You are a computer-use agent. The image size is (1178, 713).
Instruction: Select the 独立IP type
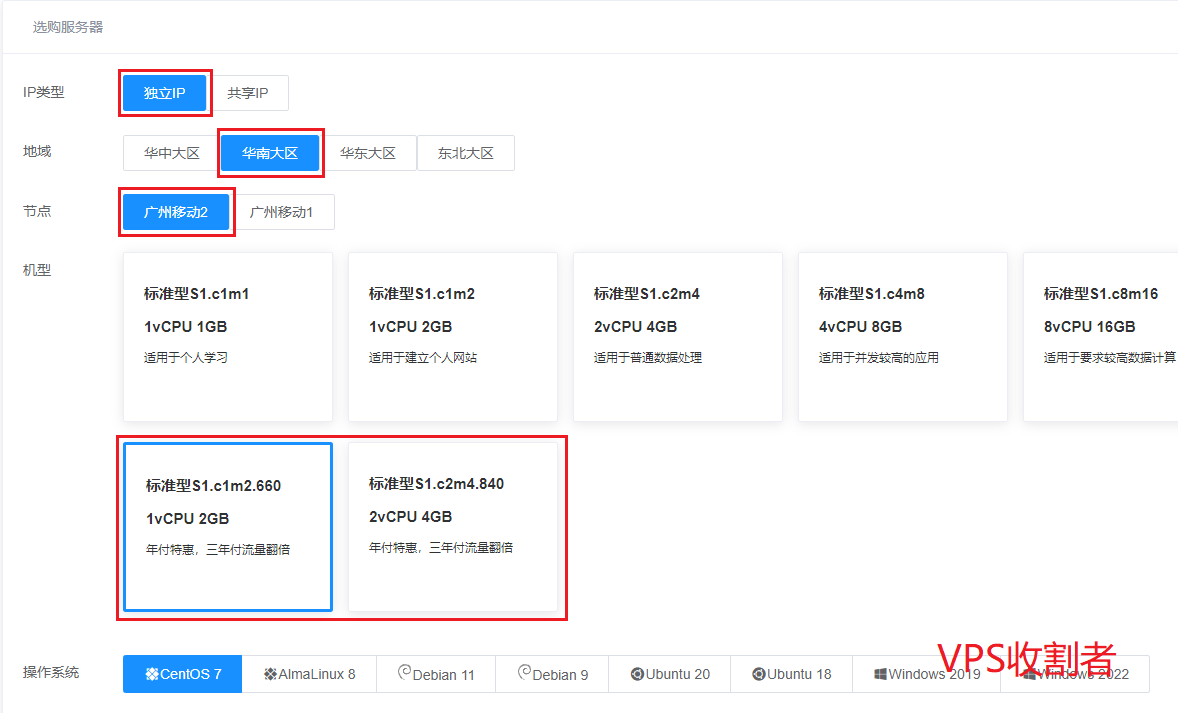pos(165,93)
